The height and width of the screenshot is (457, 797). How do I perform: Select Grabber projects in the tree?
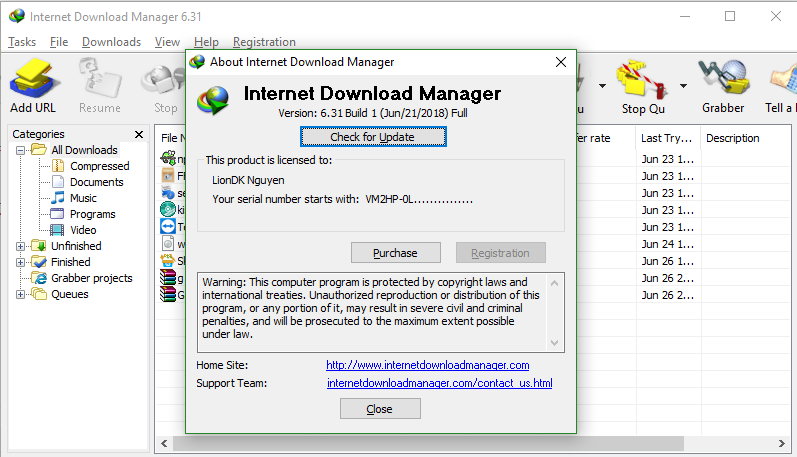tap(91, 278)
